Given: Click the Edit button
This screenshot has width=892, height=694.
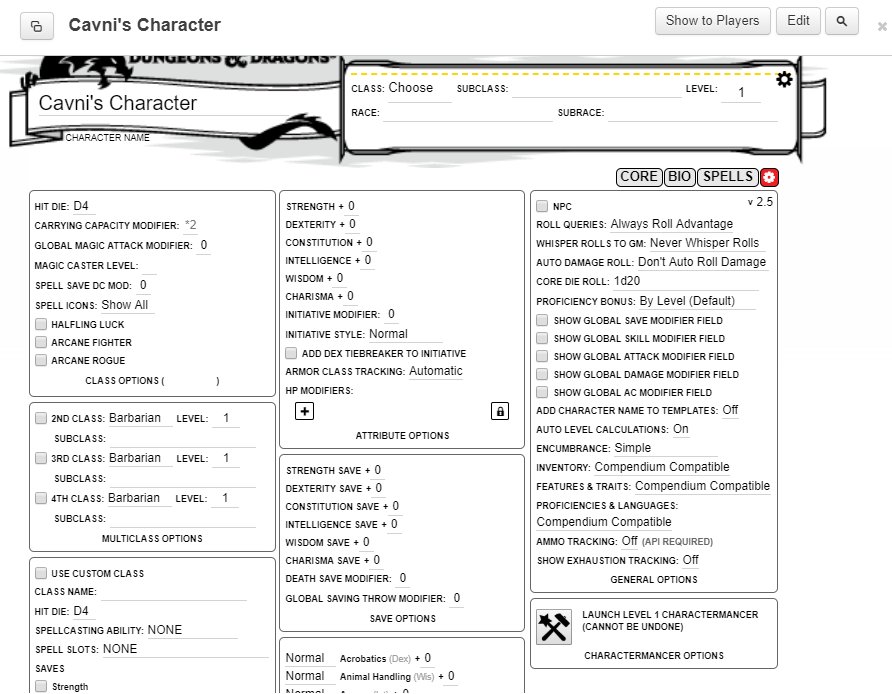Looking at the screenshot, I should point(798,21).
